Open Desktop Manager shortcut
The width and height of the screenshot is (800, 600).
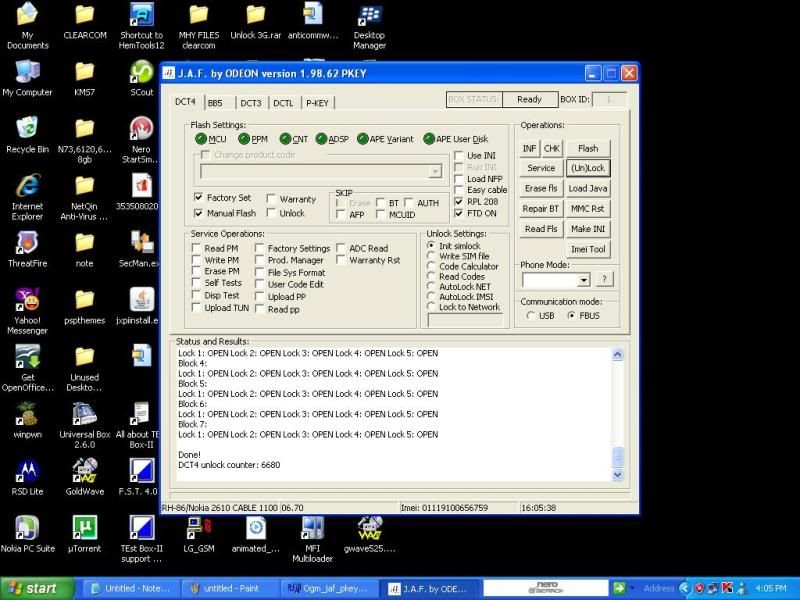(369, 26)
